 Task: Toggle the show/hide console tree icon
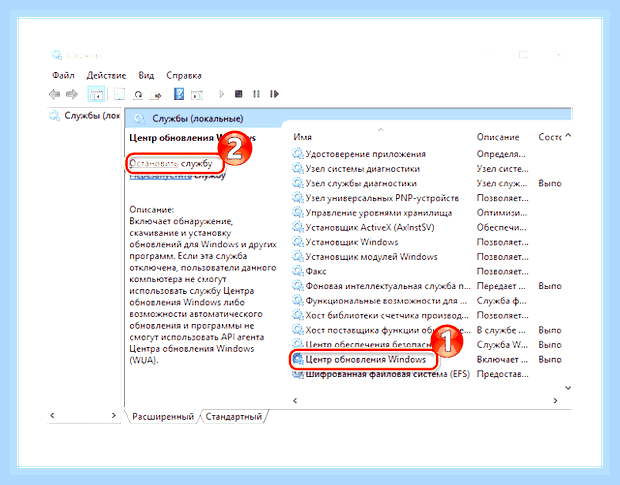[x=96, y=94]
